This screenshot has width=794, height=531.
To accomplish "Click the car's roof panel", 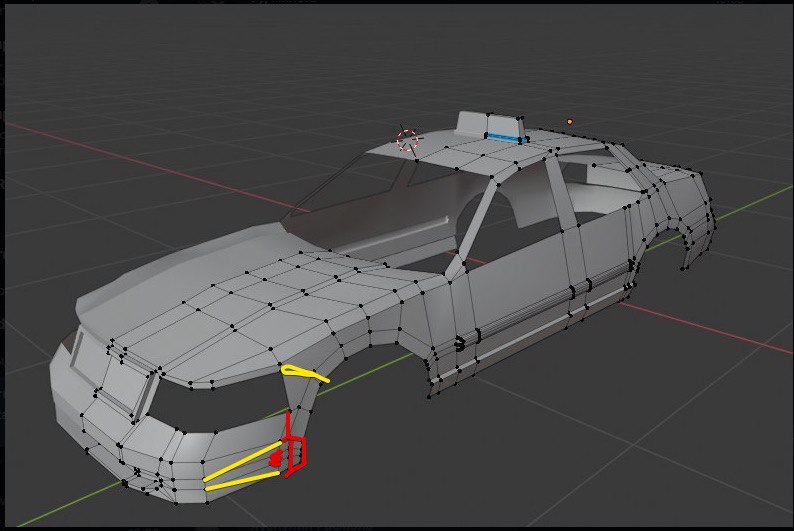I will [486, 152].
